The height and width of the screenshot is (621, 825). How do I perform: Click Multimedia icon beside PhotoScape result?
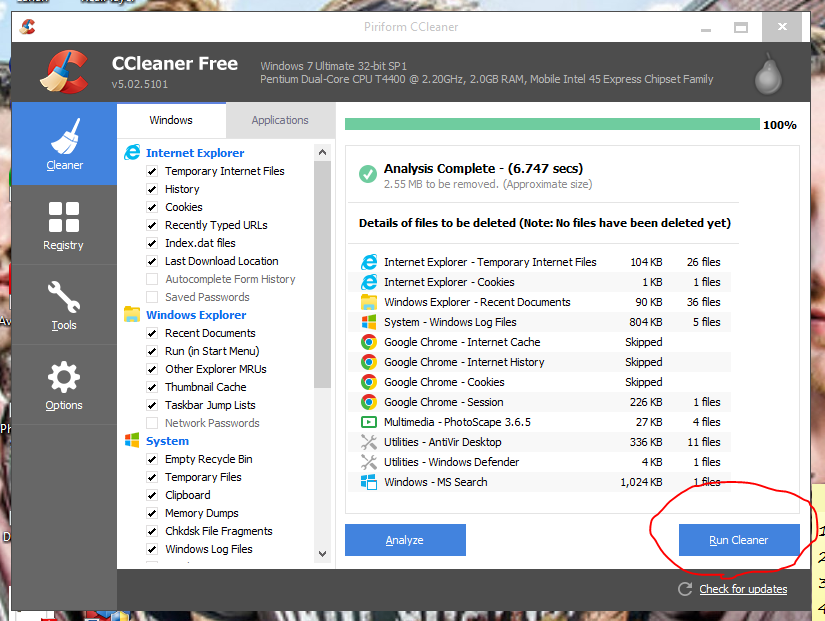369,422
